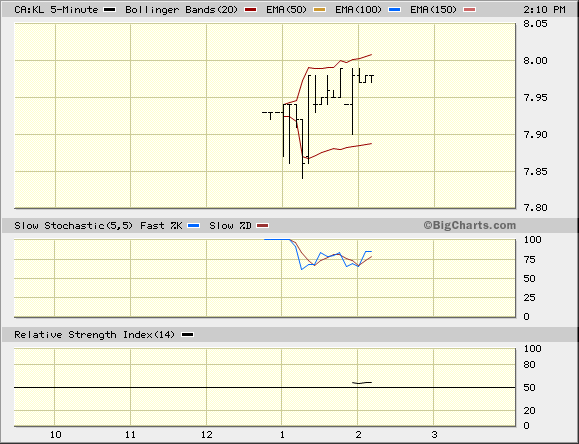Click the 7.95 price axis label
The height and width of the screenshot is (444, 579).
pos(535,98)
